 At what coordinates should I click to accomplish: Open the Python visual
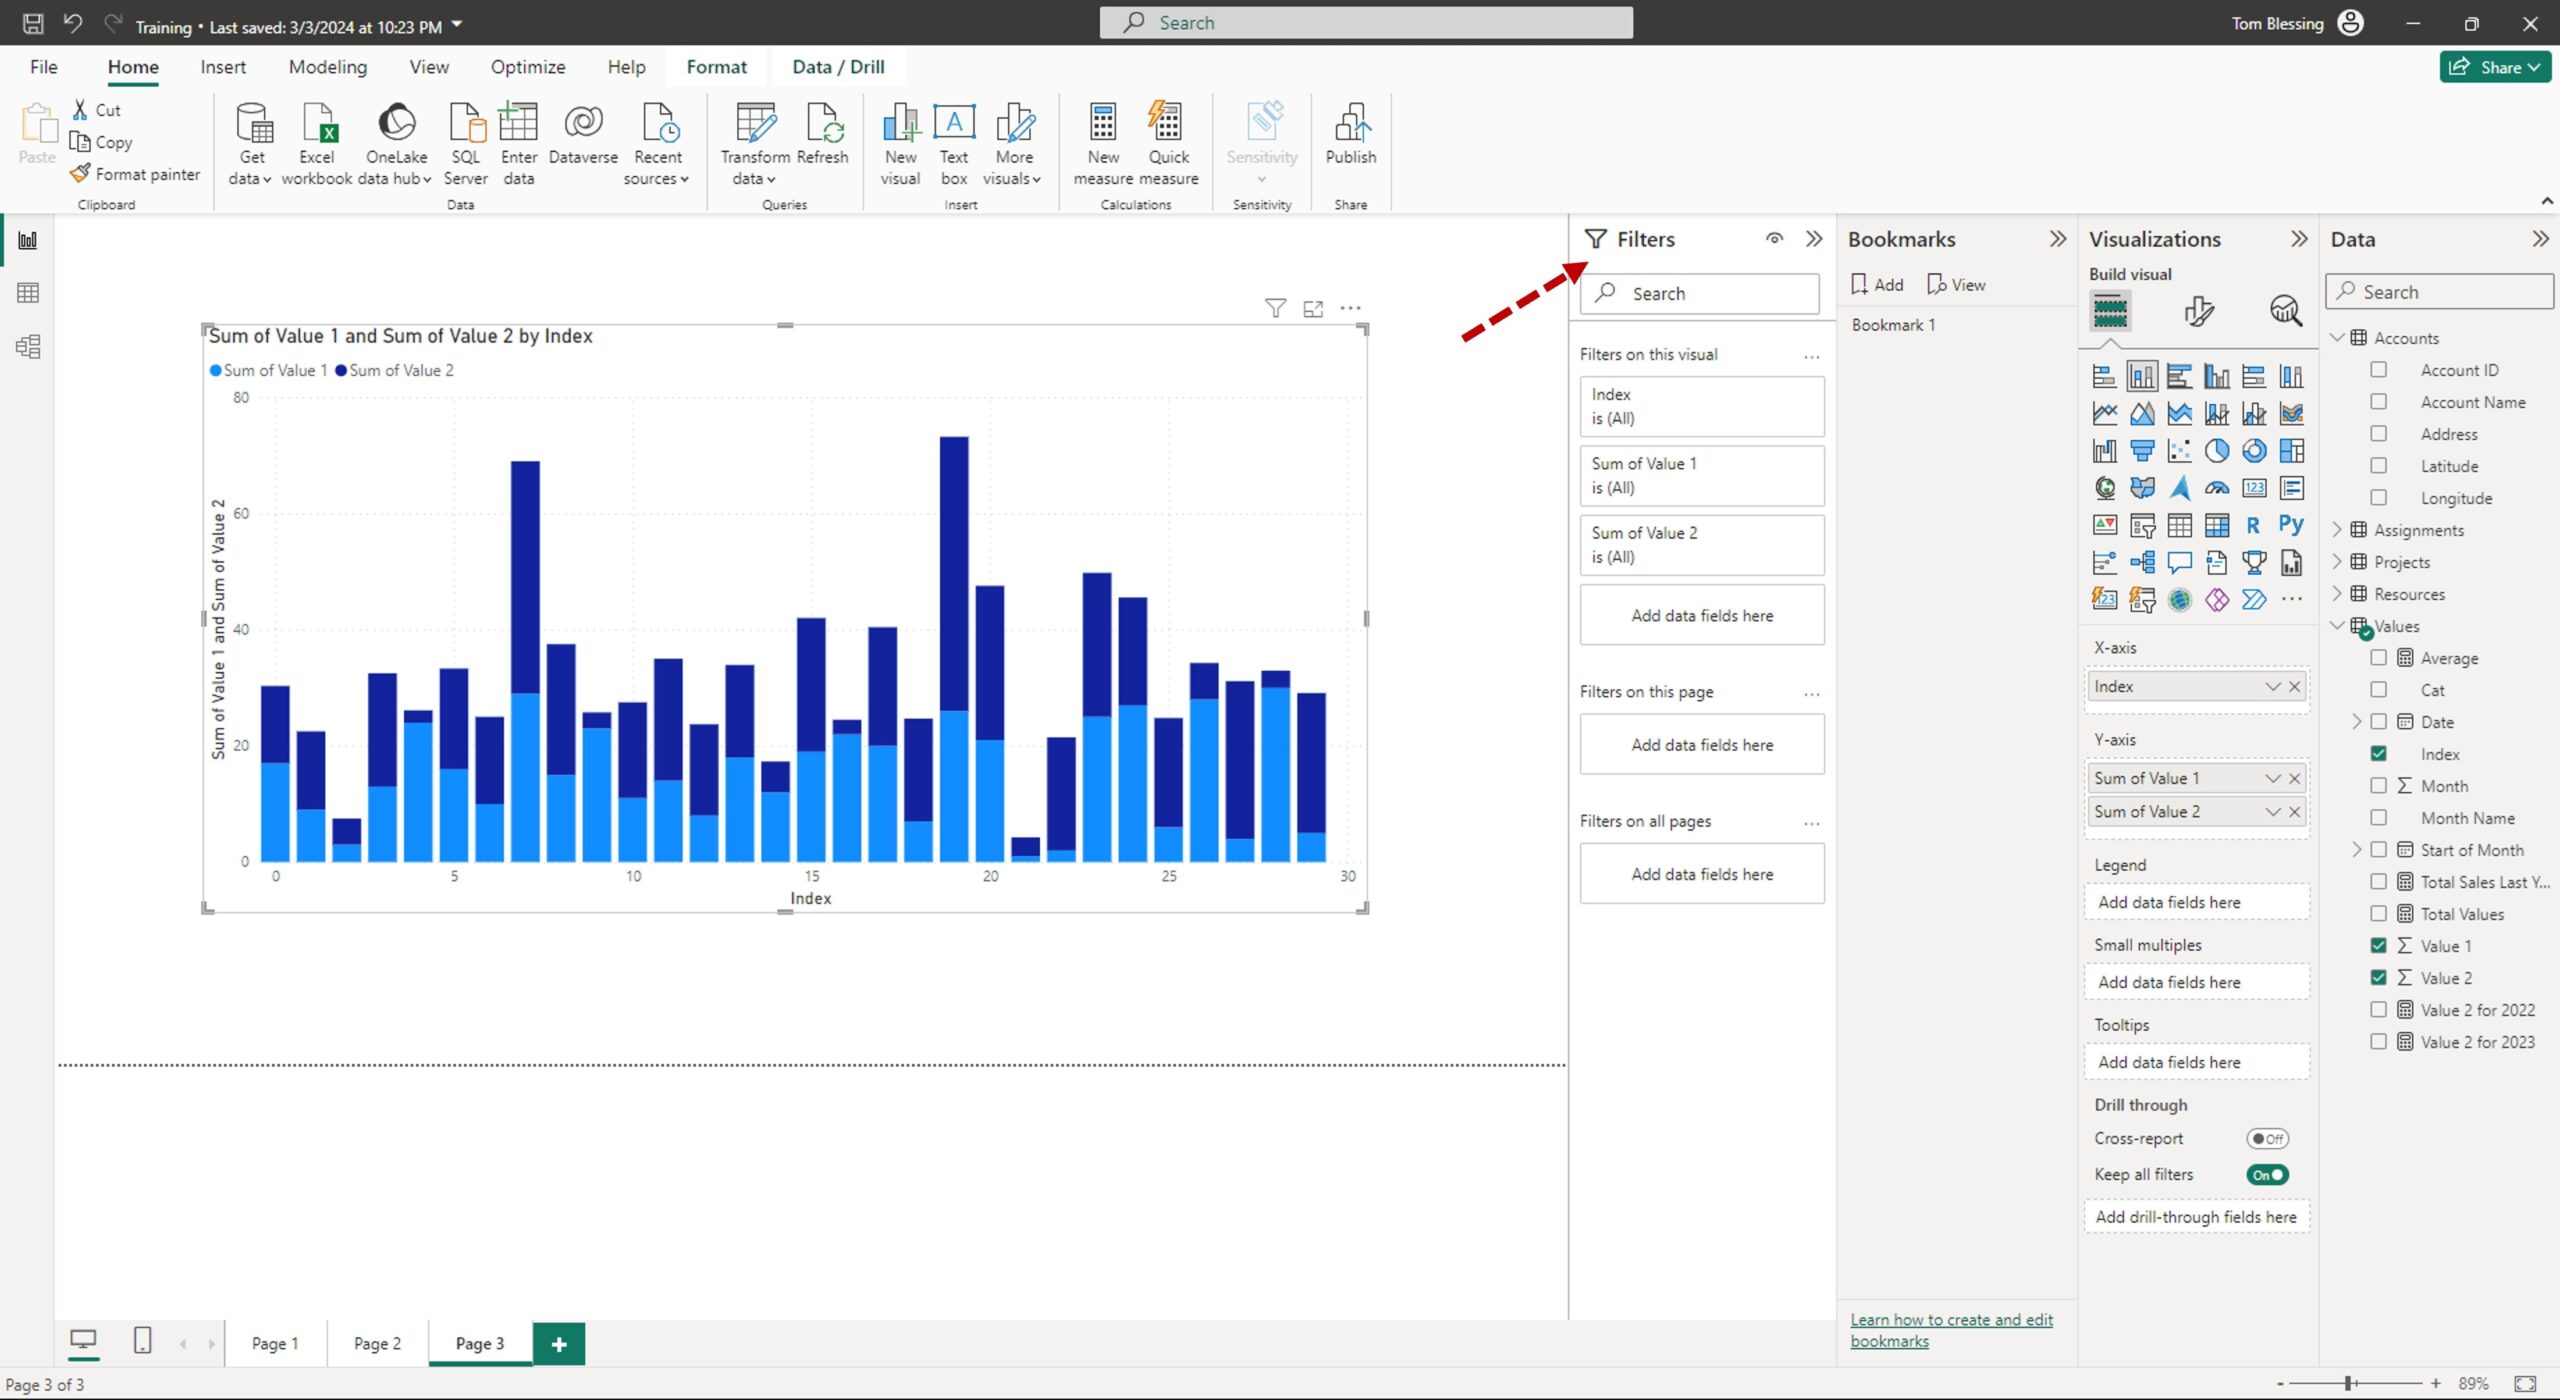coord(2291,524)
